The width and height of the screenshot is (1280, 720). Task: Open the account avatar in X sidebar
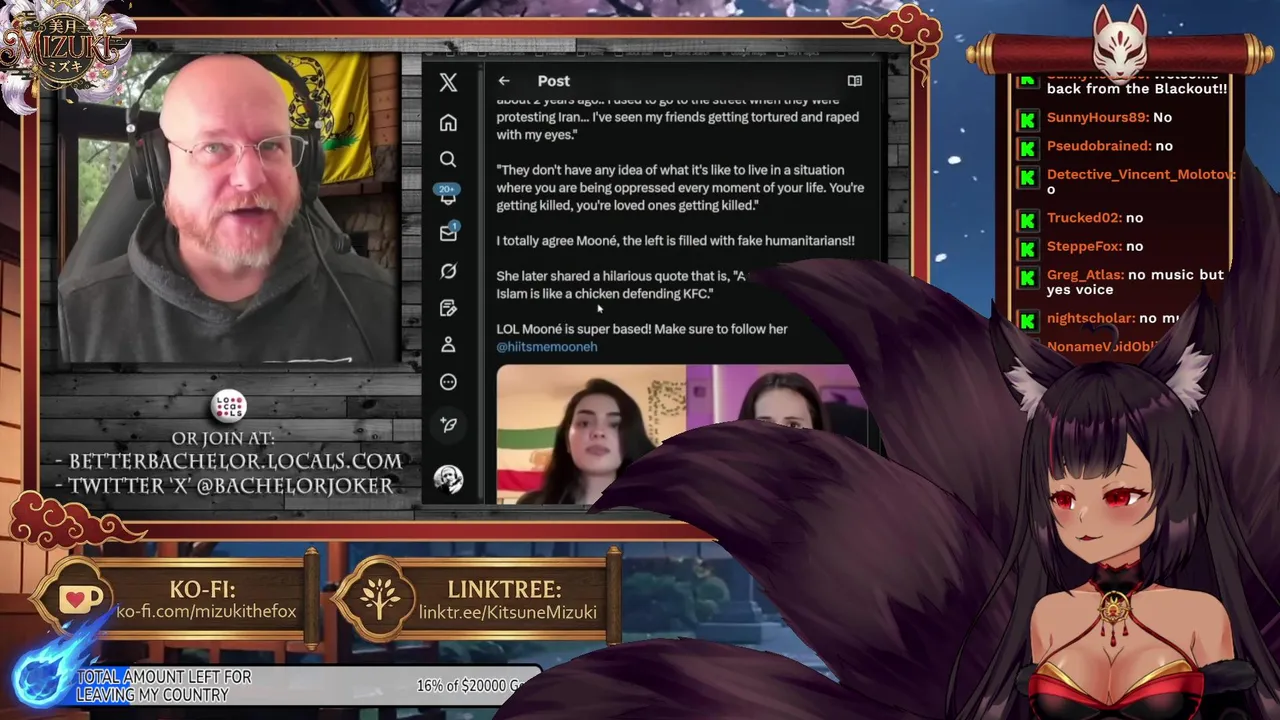tap(448, 479)
